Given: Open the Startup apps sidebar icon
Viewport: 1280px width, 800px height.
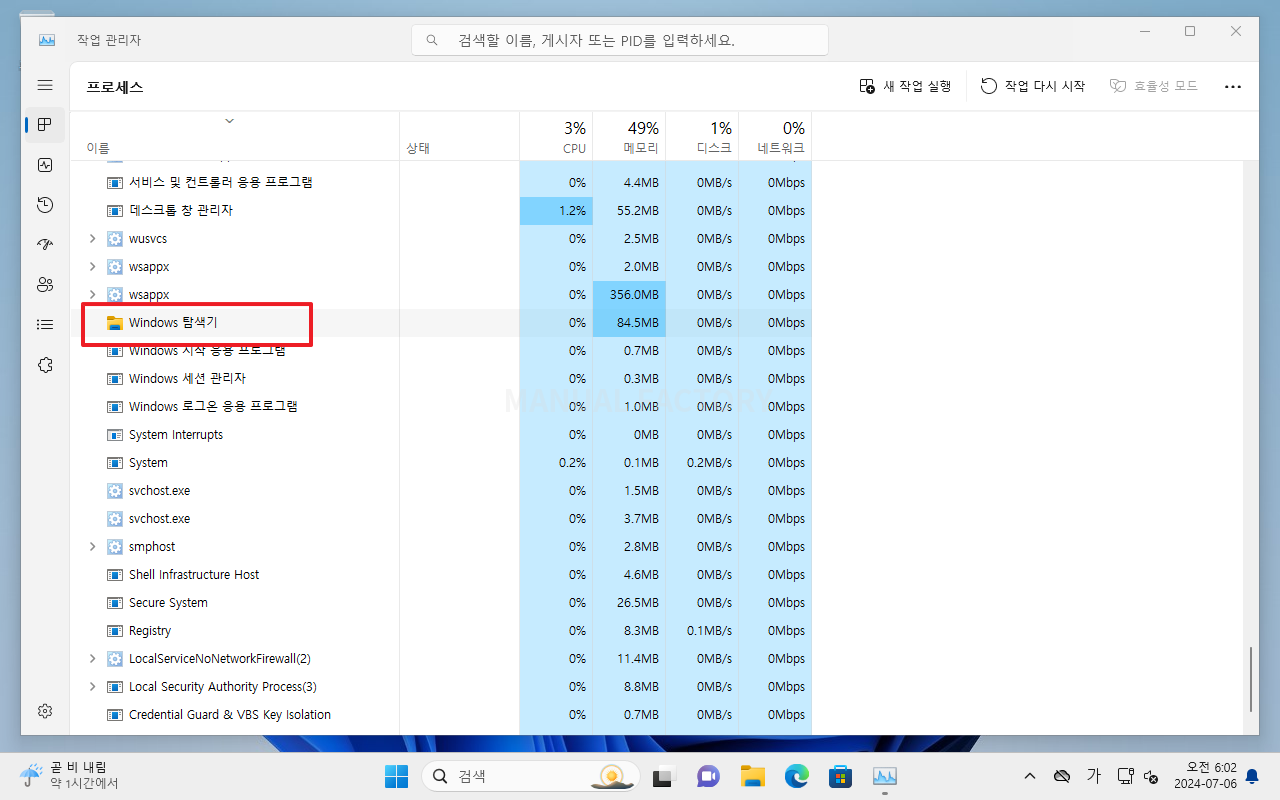Looking at the screenshot, I should (x=45, y=245).
